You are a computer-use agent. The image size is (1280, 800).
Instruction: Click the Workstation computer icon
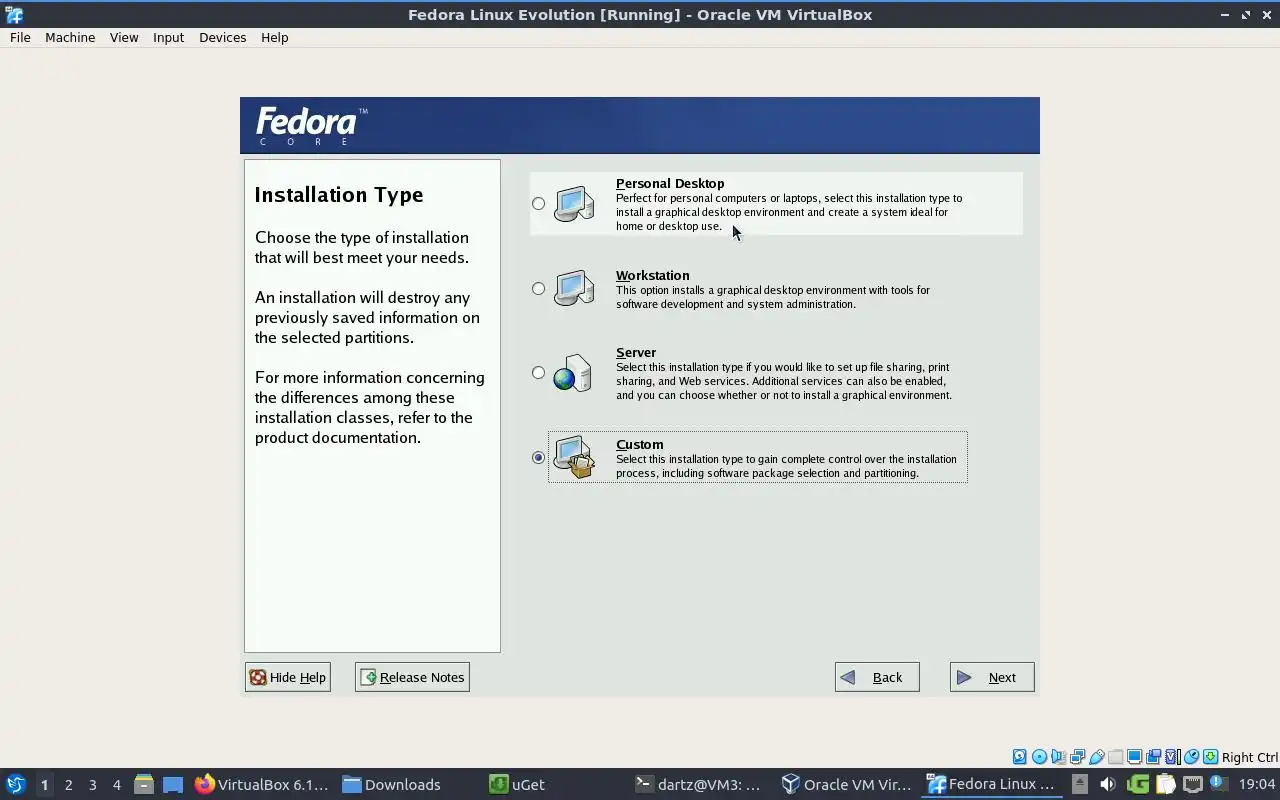[574, 288]
